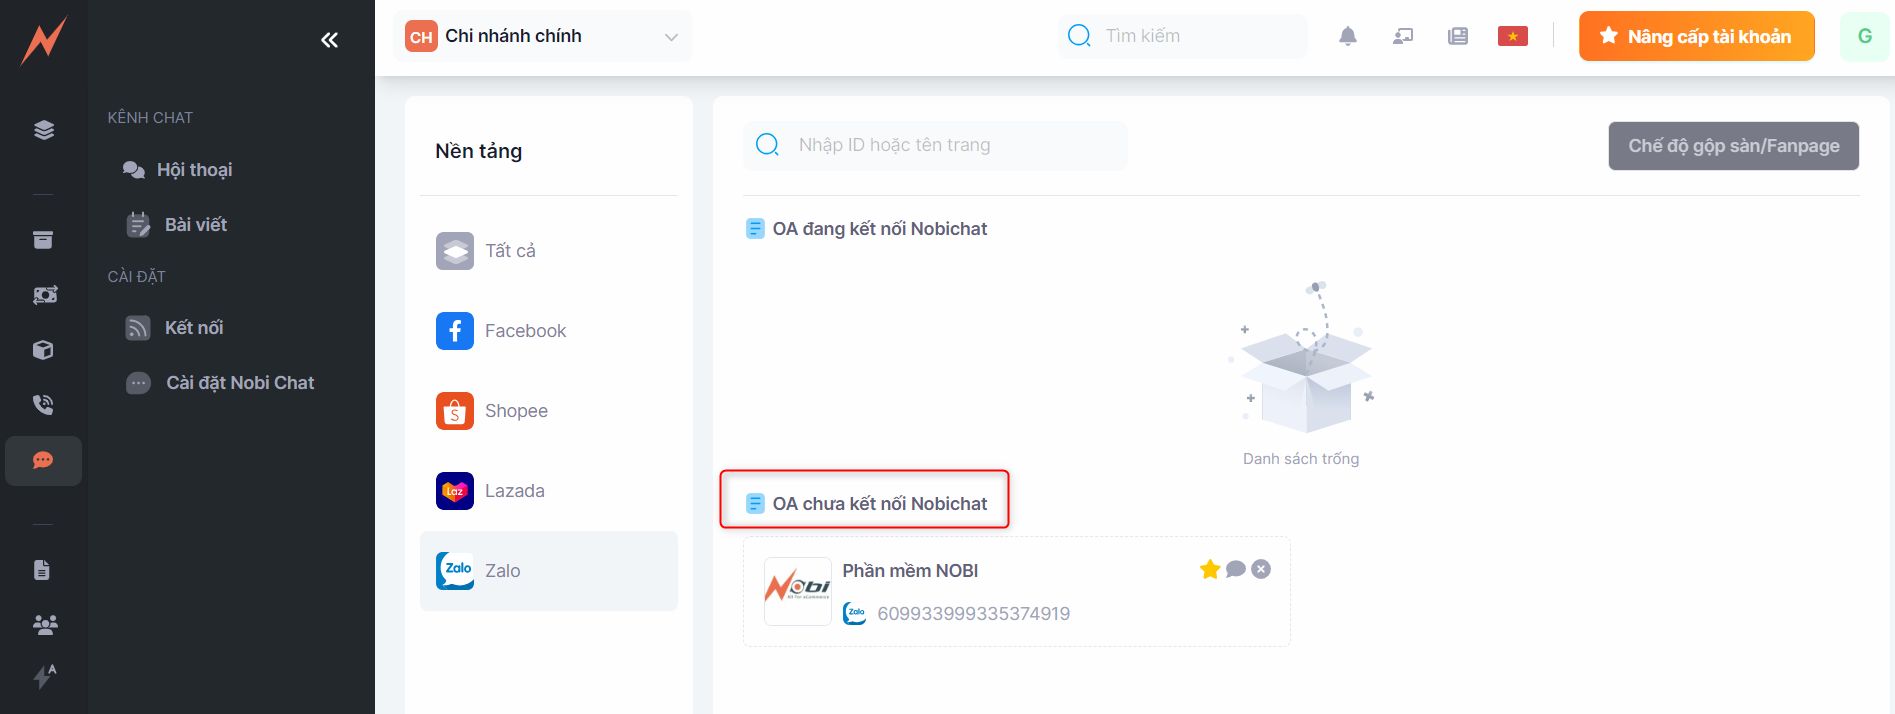Select the chat bubble sidebar icon
1895x714 pixels.
[43, 461]
